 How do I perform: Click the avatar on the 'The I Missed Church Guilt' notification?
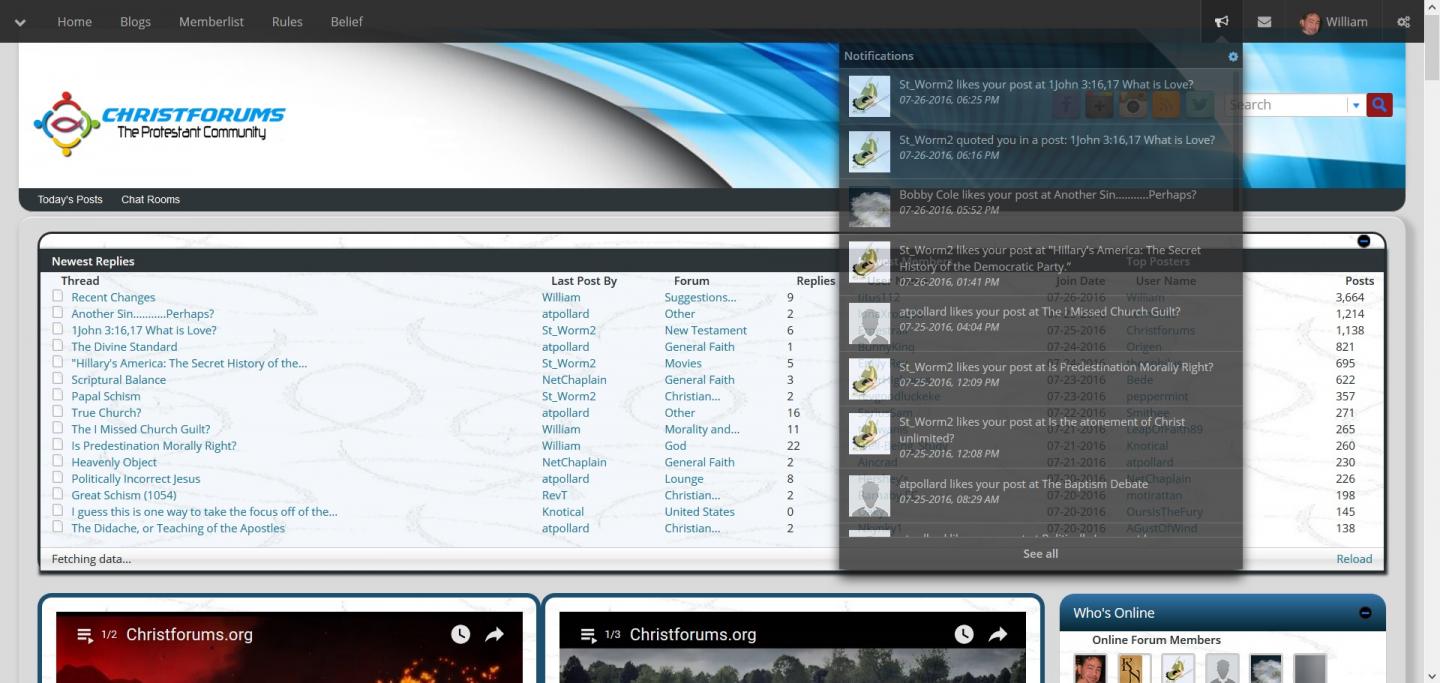click(869, 323)
